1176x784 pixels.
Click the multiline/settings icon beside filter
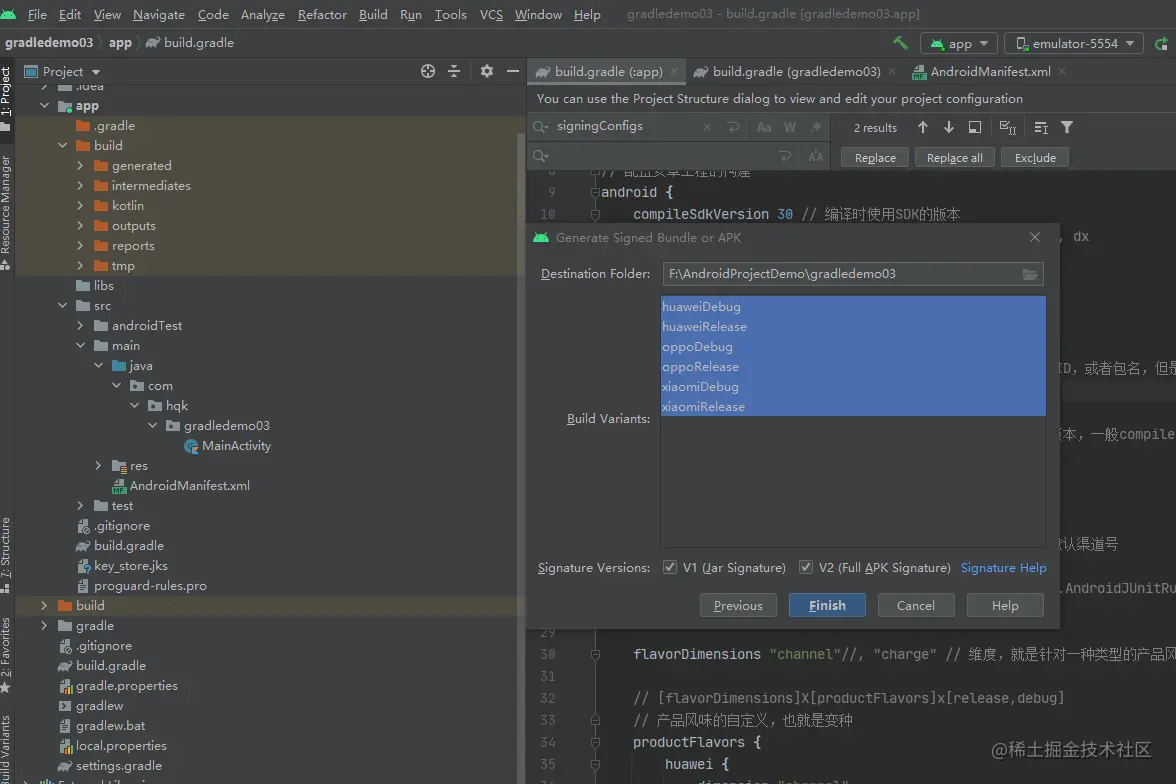[x=1041, y=128]
